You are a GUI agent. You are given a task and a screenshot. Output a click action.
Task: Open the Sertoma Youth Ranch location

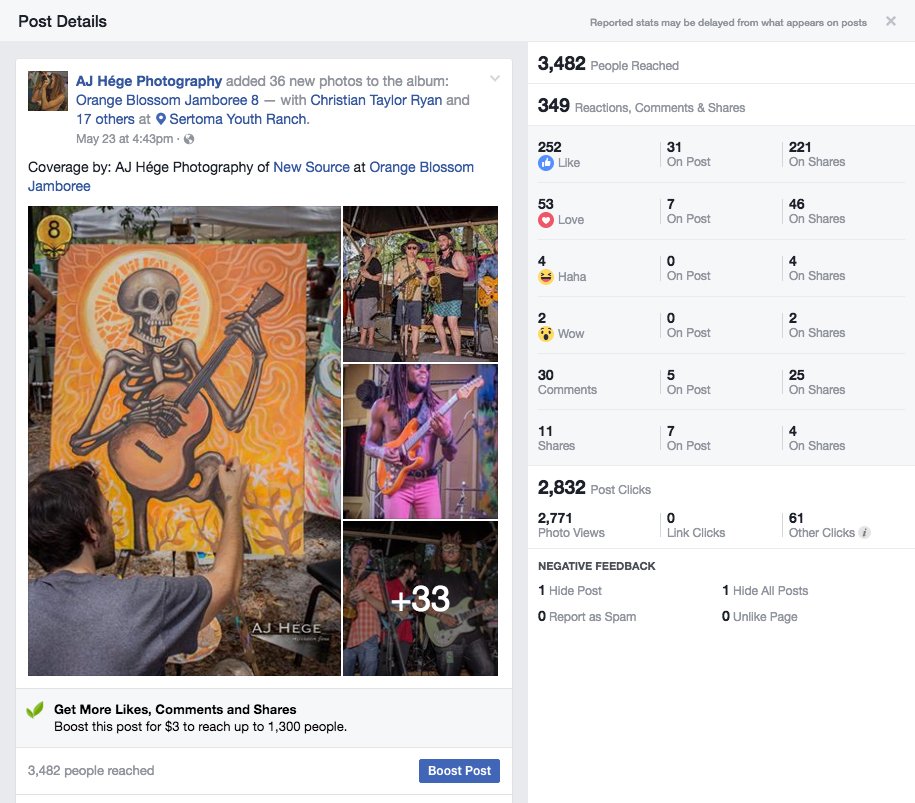(239, 120)
